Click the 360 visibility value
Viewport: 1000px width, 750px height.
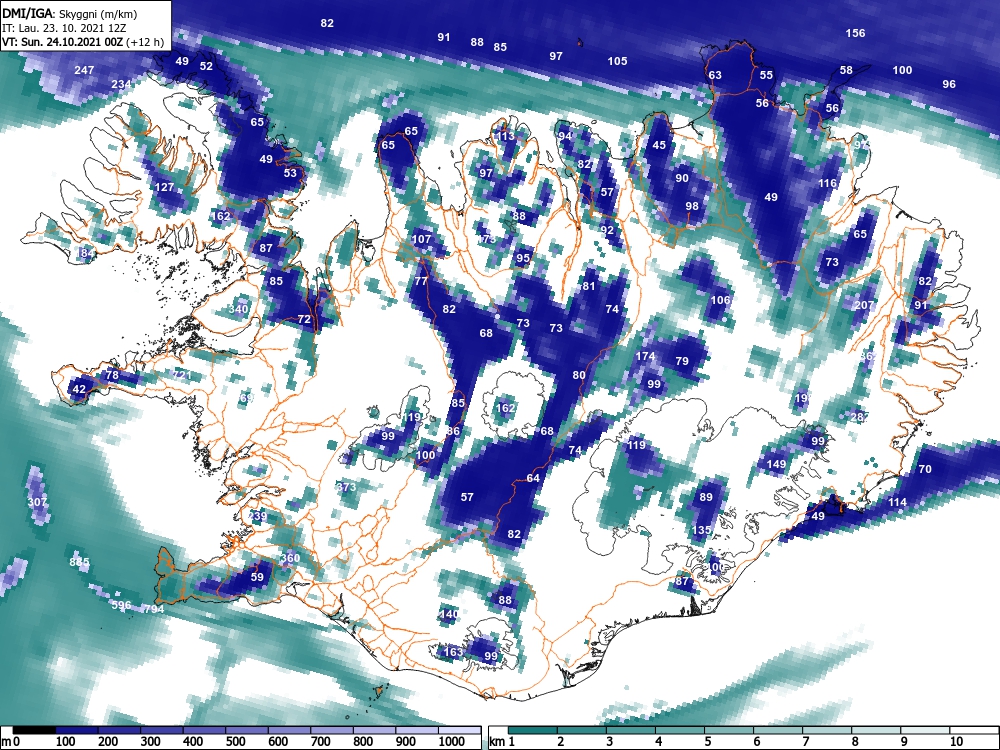point(290,558)
